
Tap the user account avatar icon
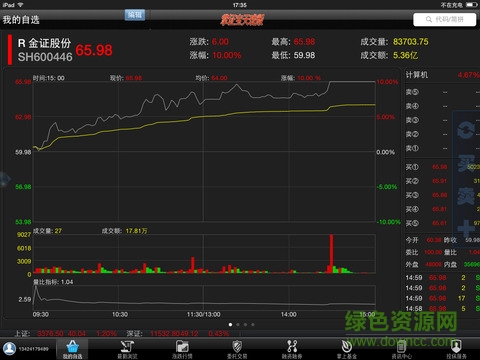(x=9, y=349)
